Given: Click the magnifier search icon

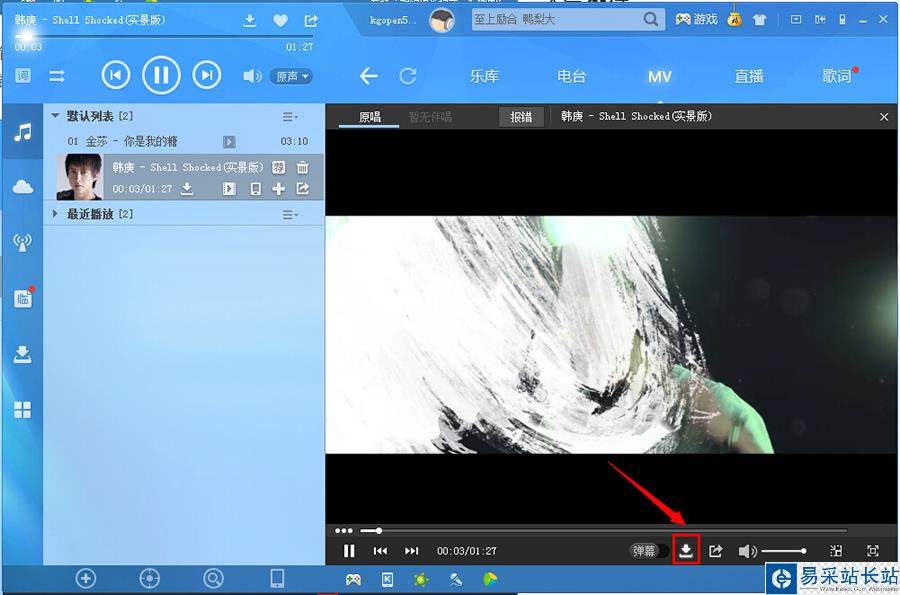Looking at the screenshot, I should tap(651, 20).
